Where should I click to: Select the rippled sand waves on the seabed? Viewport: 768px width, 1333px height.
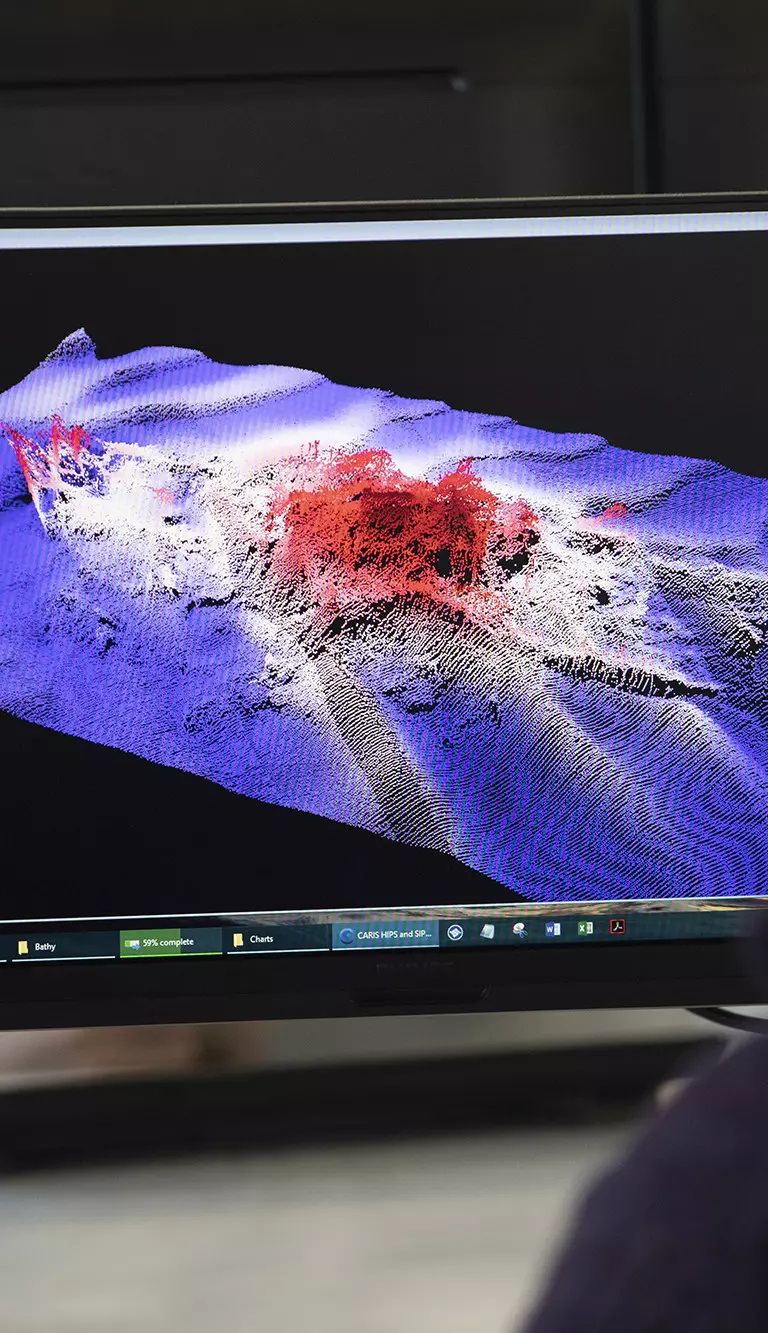[600, 780]
